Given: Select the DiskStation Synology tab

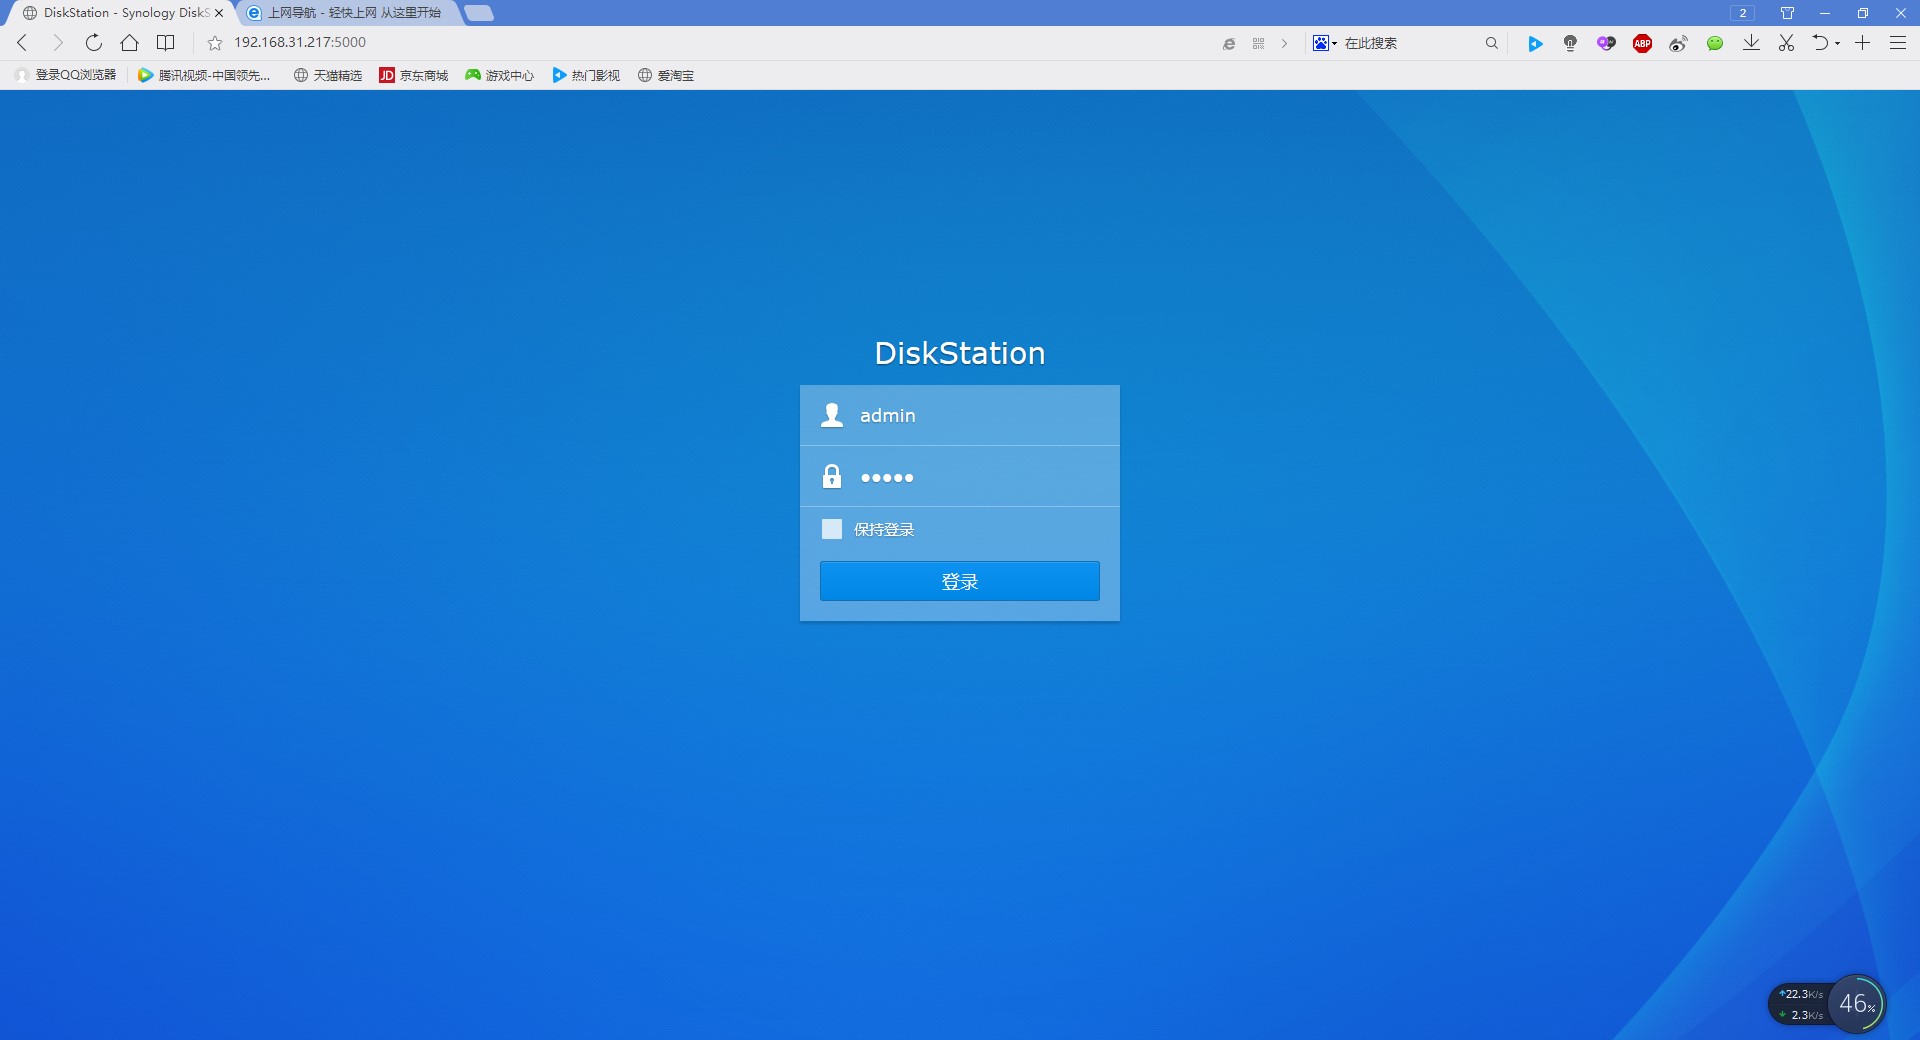Looking at the screenshot, I should click(120, 13).
